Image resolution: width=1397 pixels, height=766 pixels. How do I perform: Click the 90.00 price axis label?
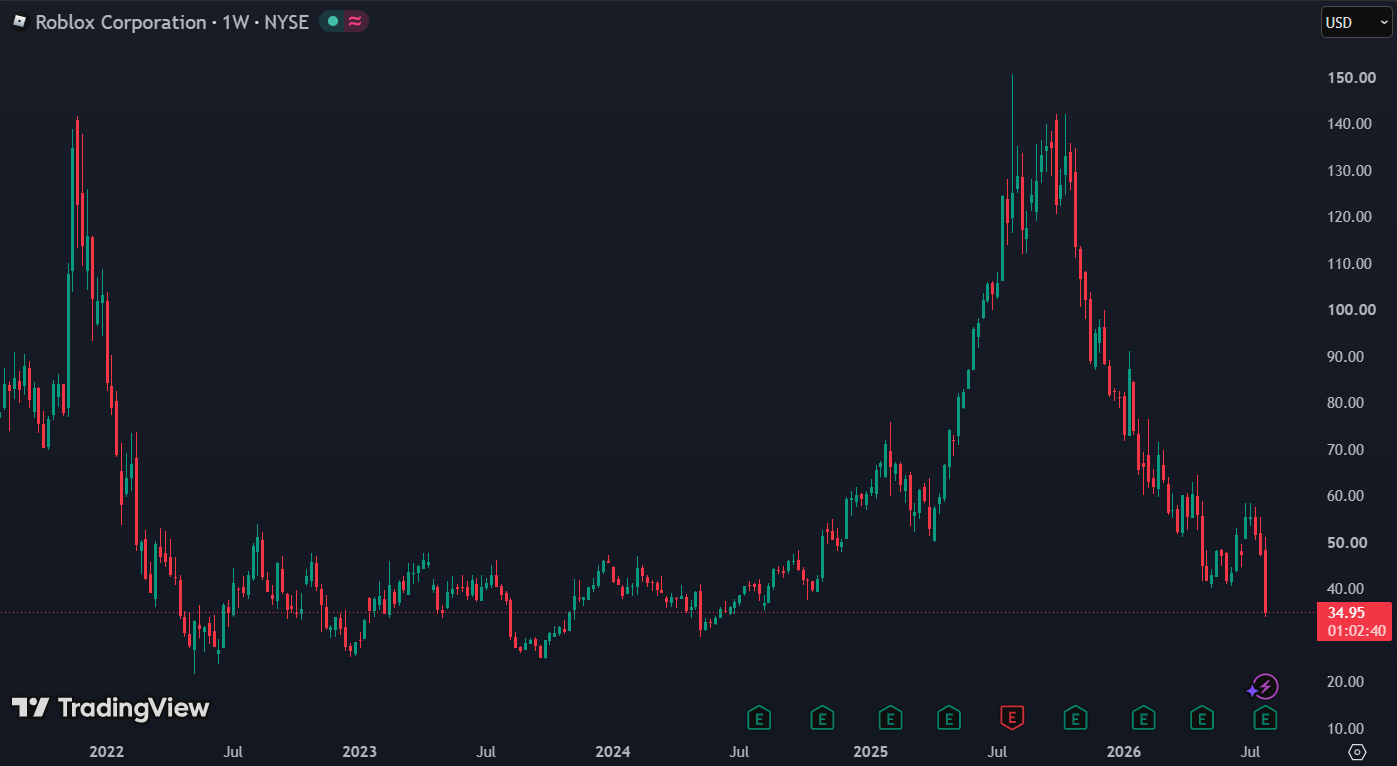1346,357
